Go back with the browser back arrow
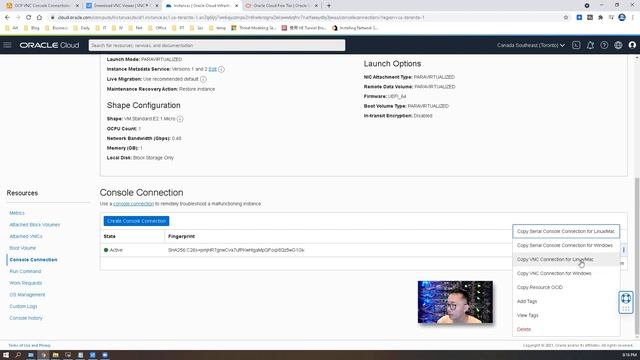Image resolution: width=640 pixels, height=360 pixels. pos(7,18)
